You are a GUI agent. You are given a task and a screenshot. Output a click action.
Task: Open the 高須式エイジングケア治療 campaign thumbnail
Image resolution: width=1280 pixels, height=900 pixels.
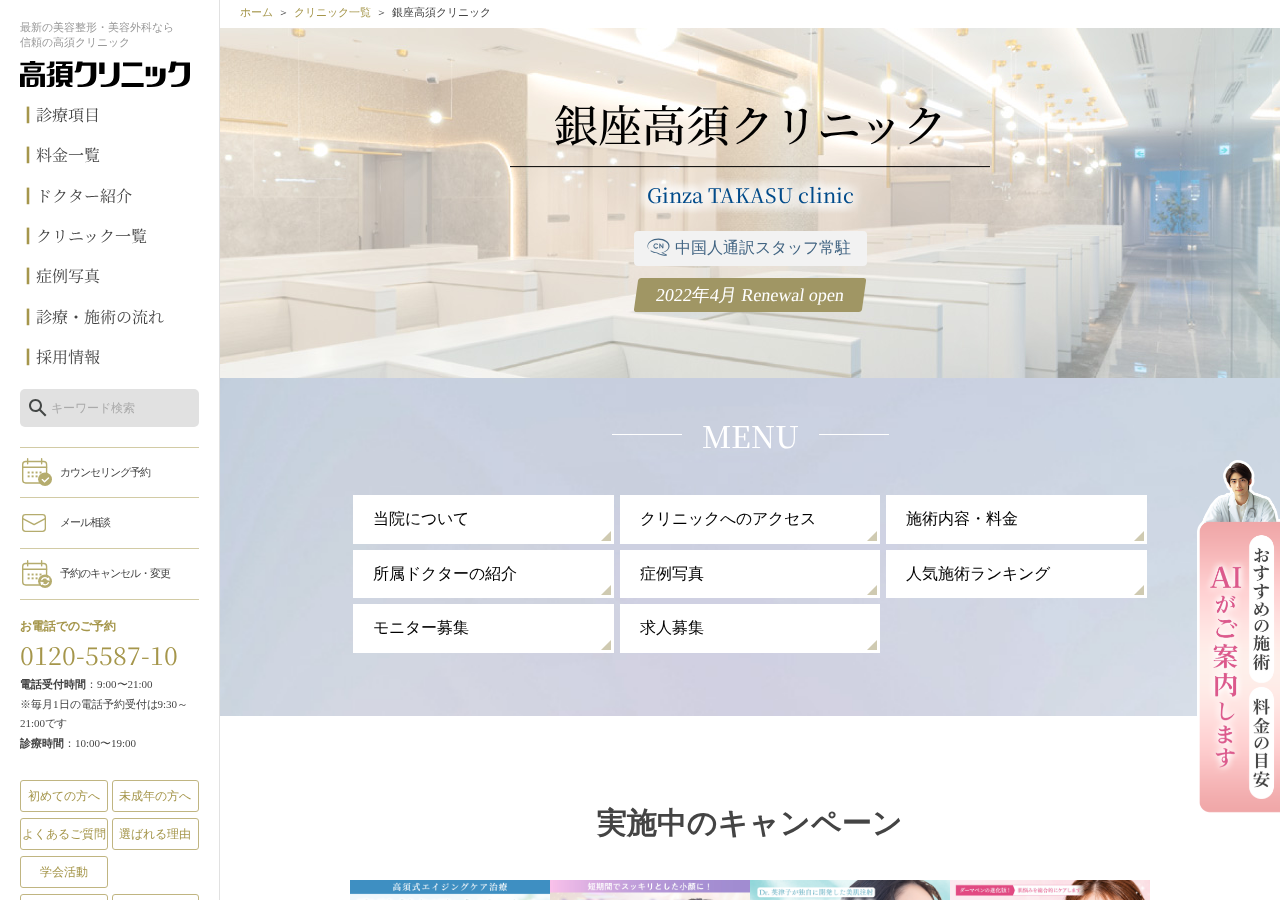coord(450,890)
